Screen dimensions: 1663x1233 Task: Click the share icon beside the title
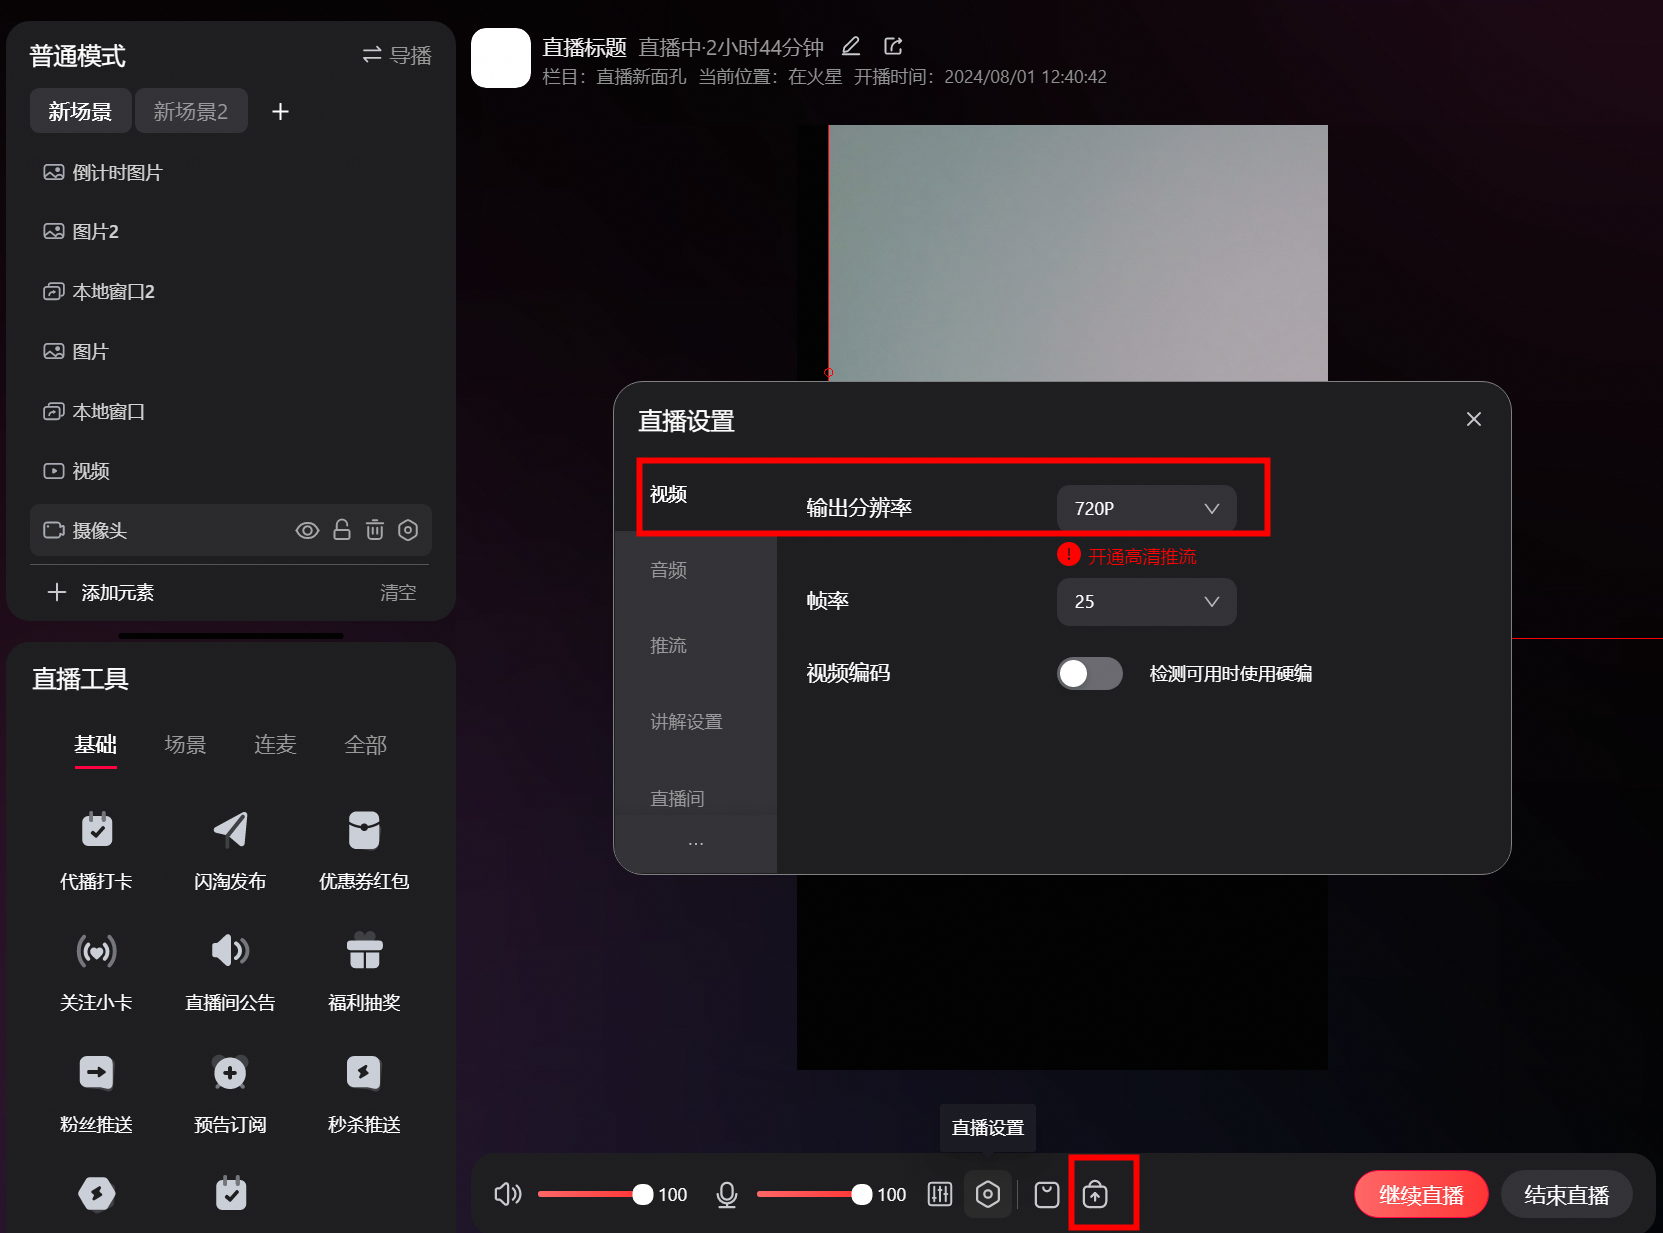click(893, 46)
